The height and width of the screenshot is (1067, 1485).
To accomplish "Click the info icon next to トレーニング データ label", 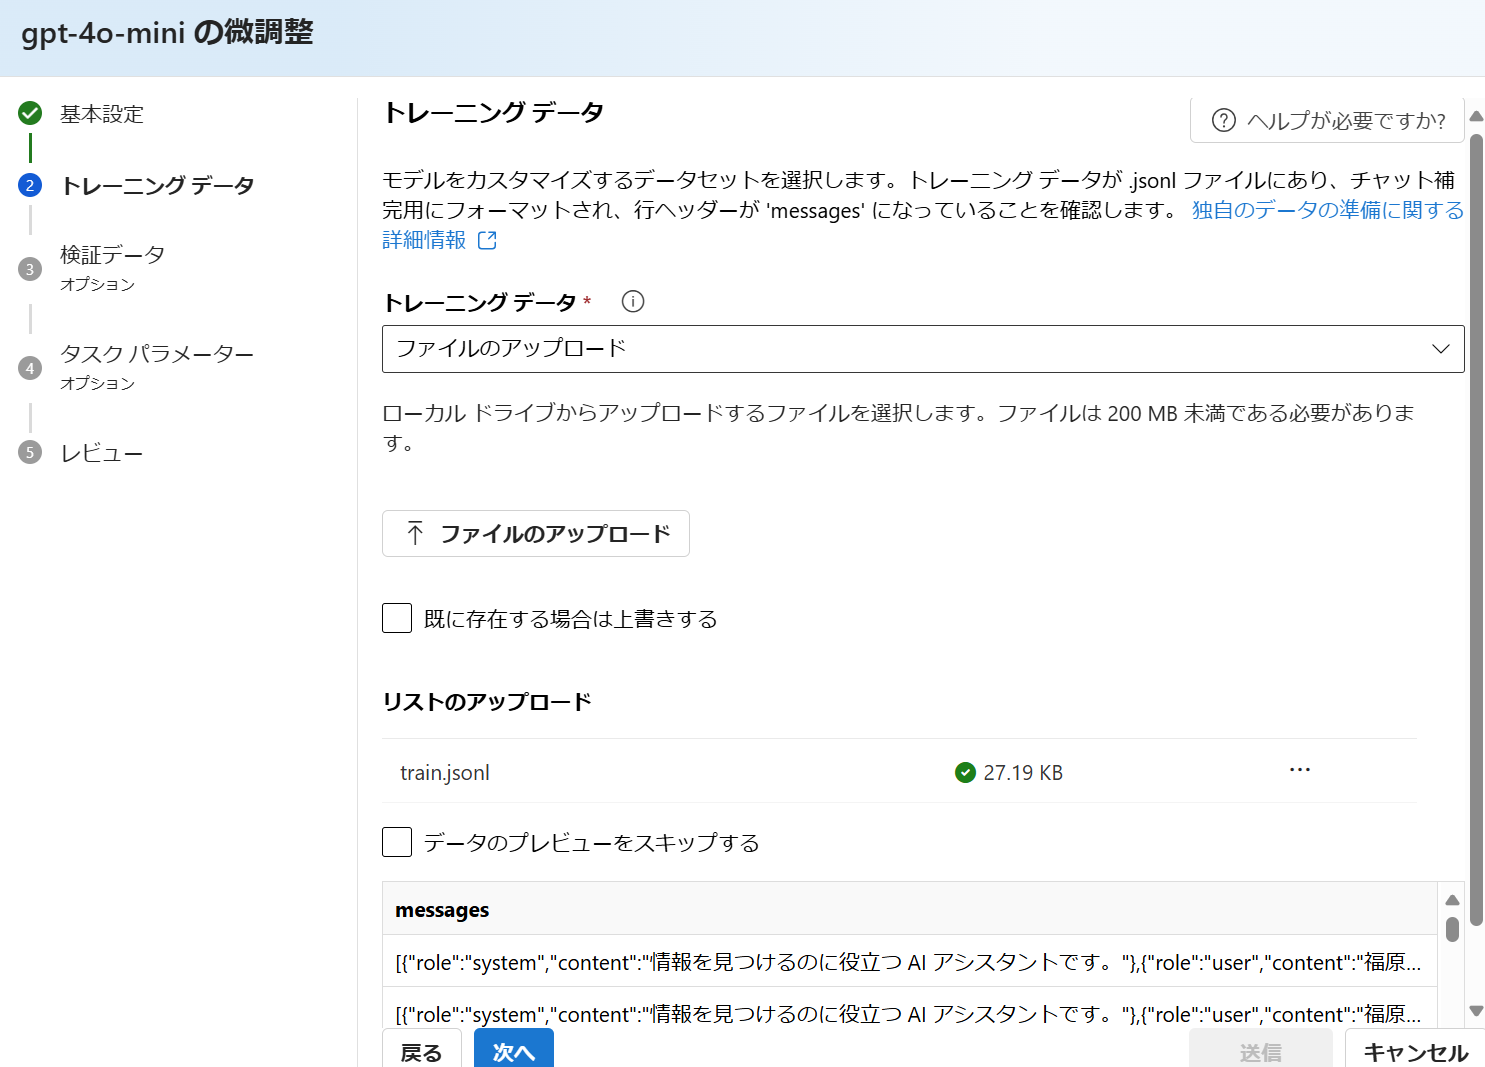I will 633,301.
